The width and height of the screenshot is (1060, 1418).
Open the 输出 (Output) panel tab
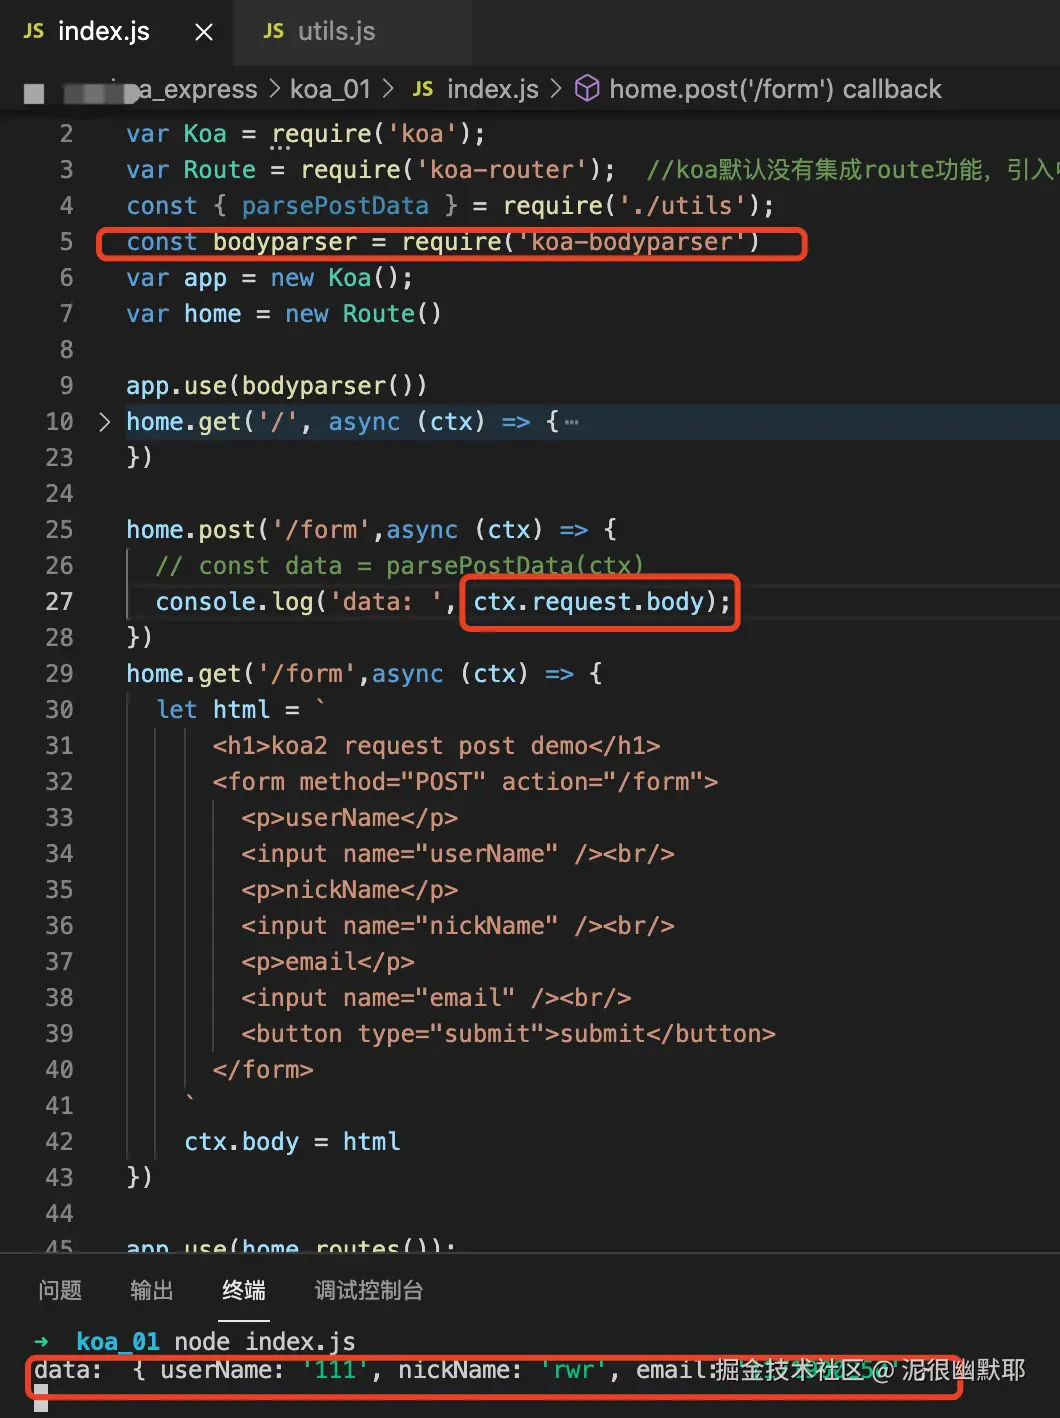[151, 1290]
